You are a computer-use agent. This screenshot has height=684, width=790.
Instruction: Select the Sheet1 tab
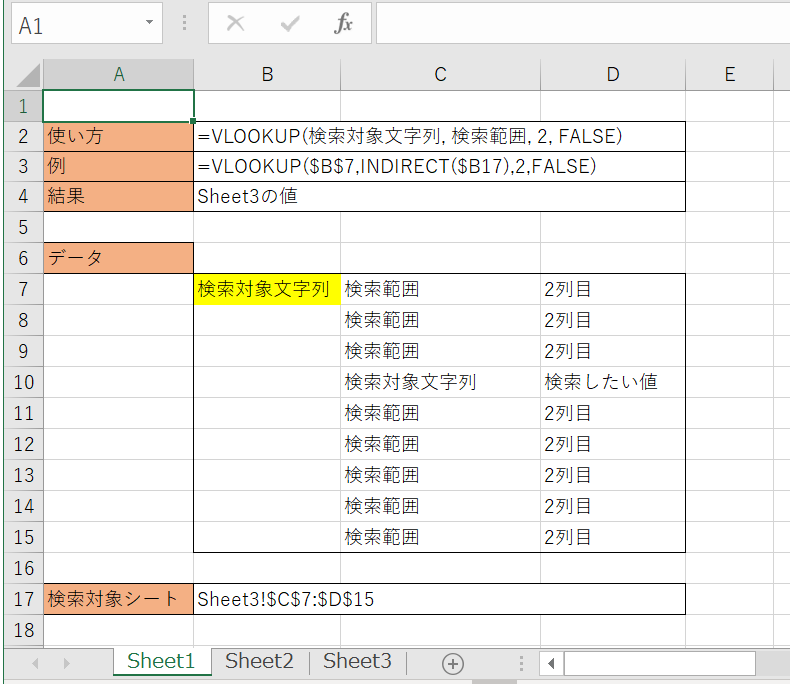point(161,661)
